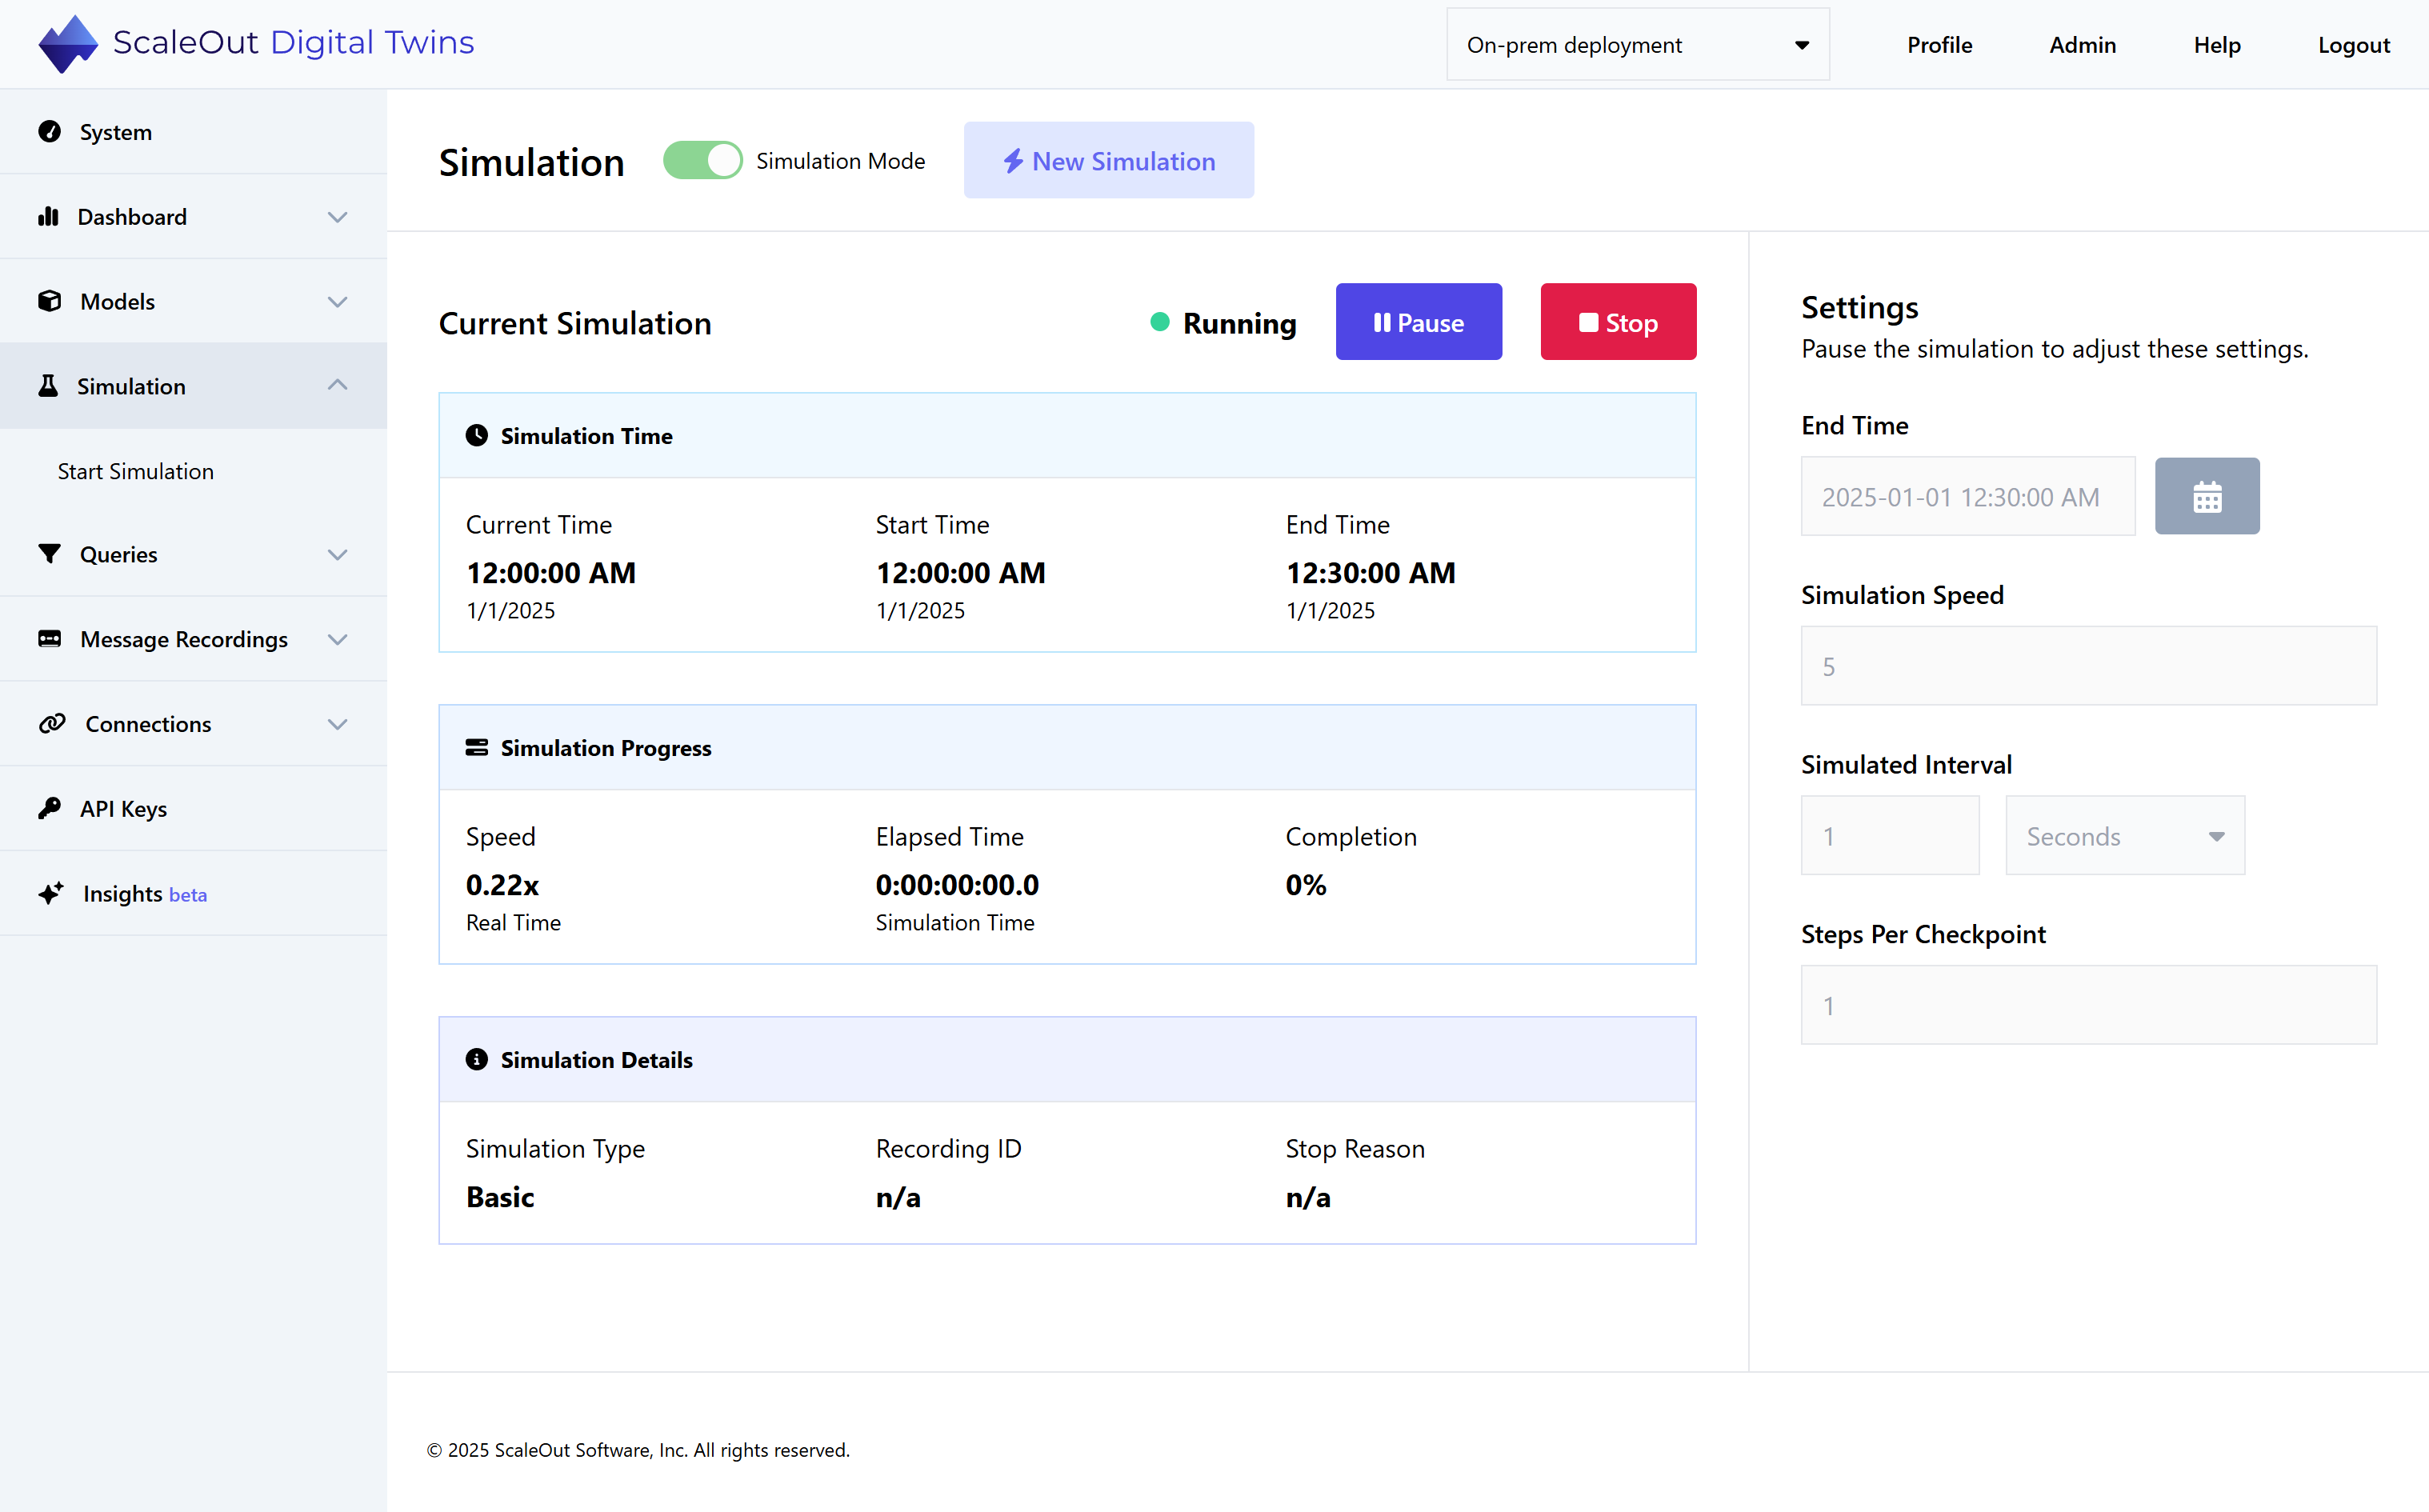Open the On-prem deployment dropdown
Image resolution: width=2429 pixels, height=1512 pixels.
coord(1638,45)
